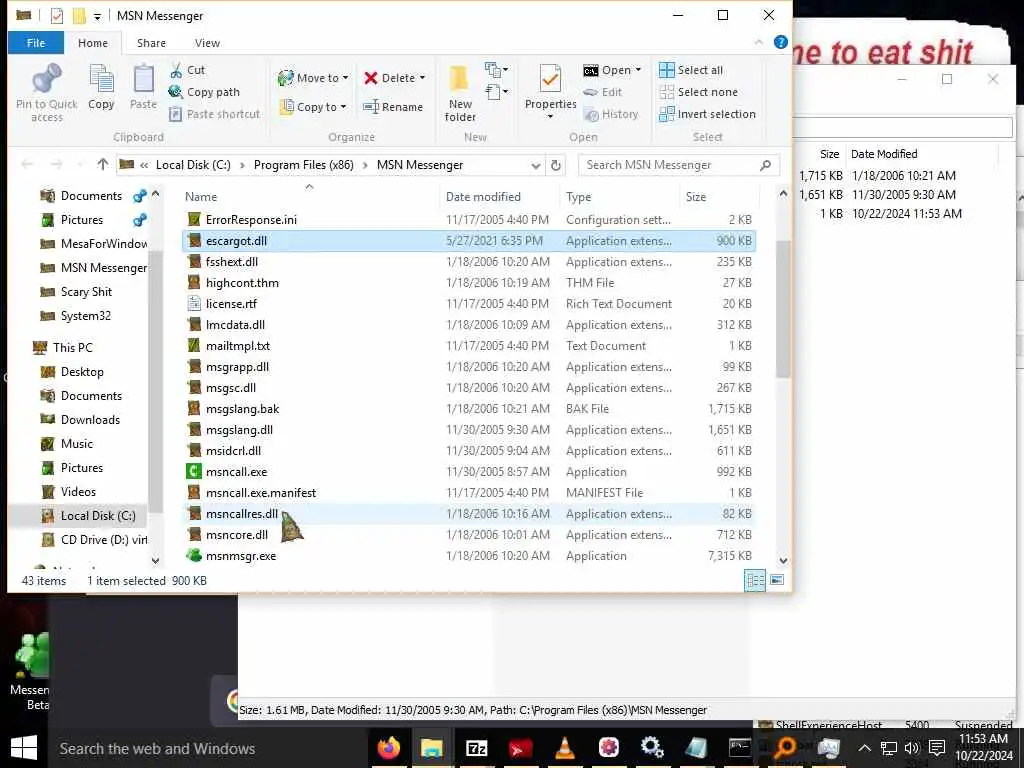Open VLC media player from the taskbar
Image resolution: width=1024 pixels, height=768 pixels.
(x=564, y=747)
